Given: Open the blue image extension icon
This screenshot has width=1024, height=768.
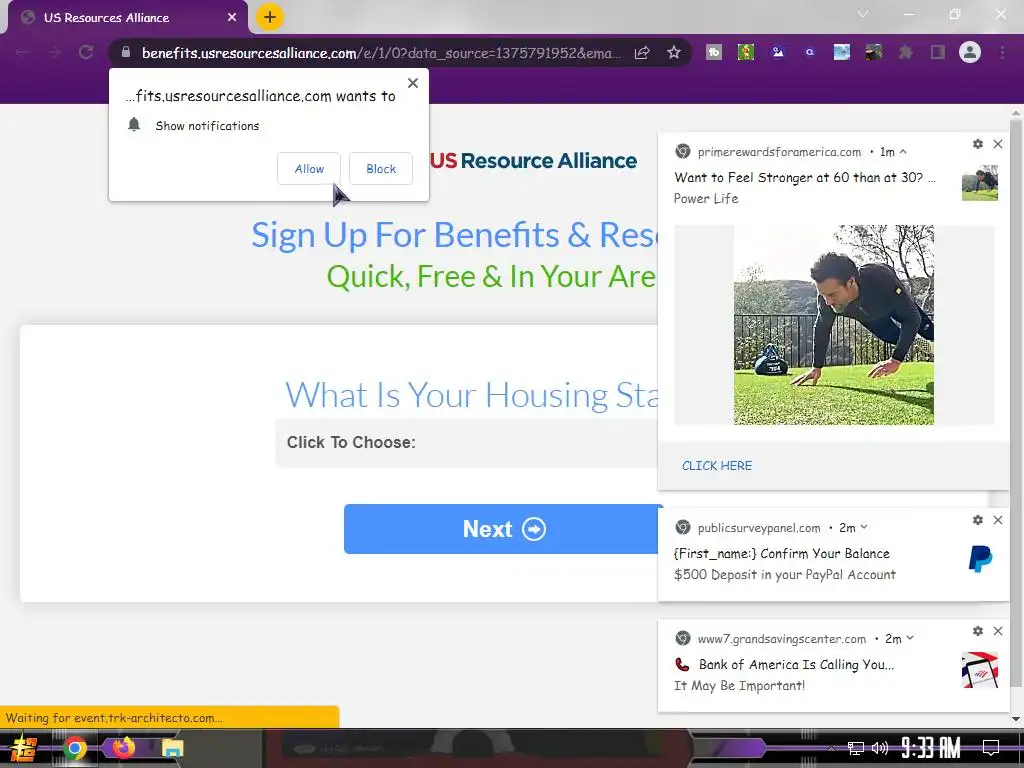Looking at the screenshot, I should point(778,52).
